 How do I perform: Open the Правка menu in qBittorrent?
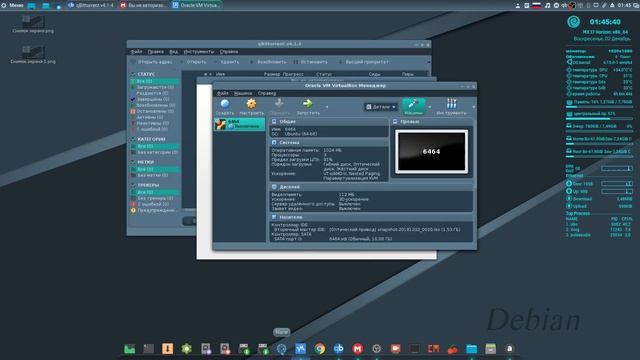pyautogui.click(x=156, y=52)
